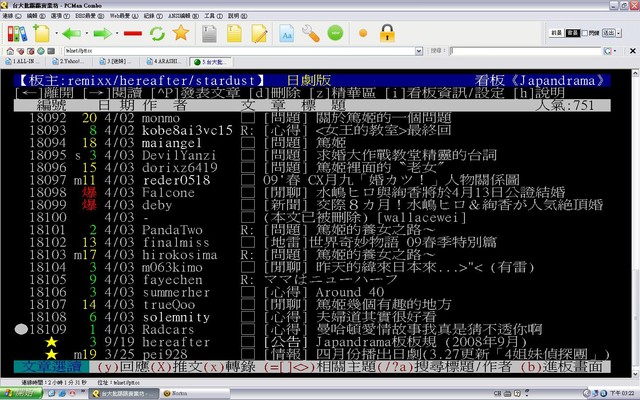Click the terminal scrollbar down arrow
The width and height of the screenshot is (640, 400).
tap(636, 373)
